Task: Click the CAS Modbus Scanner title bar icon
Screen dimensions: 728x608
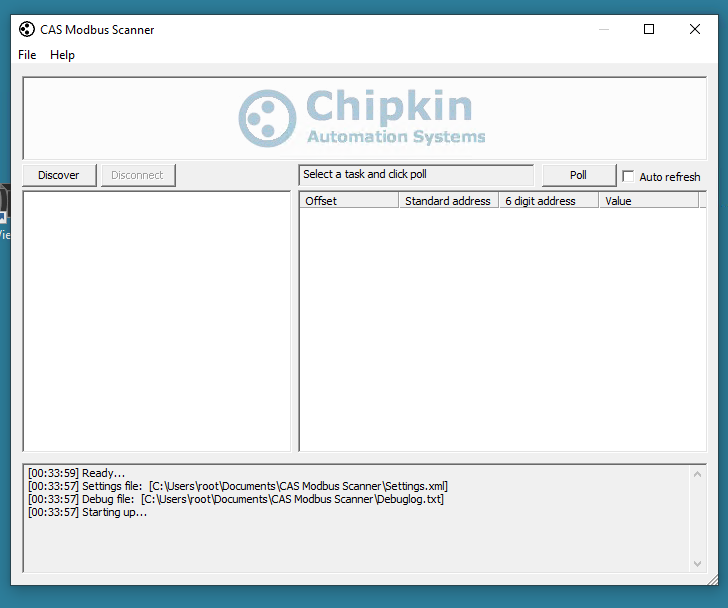Action: 27,29
